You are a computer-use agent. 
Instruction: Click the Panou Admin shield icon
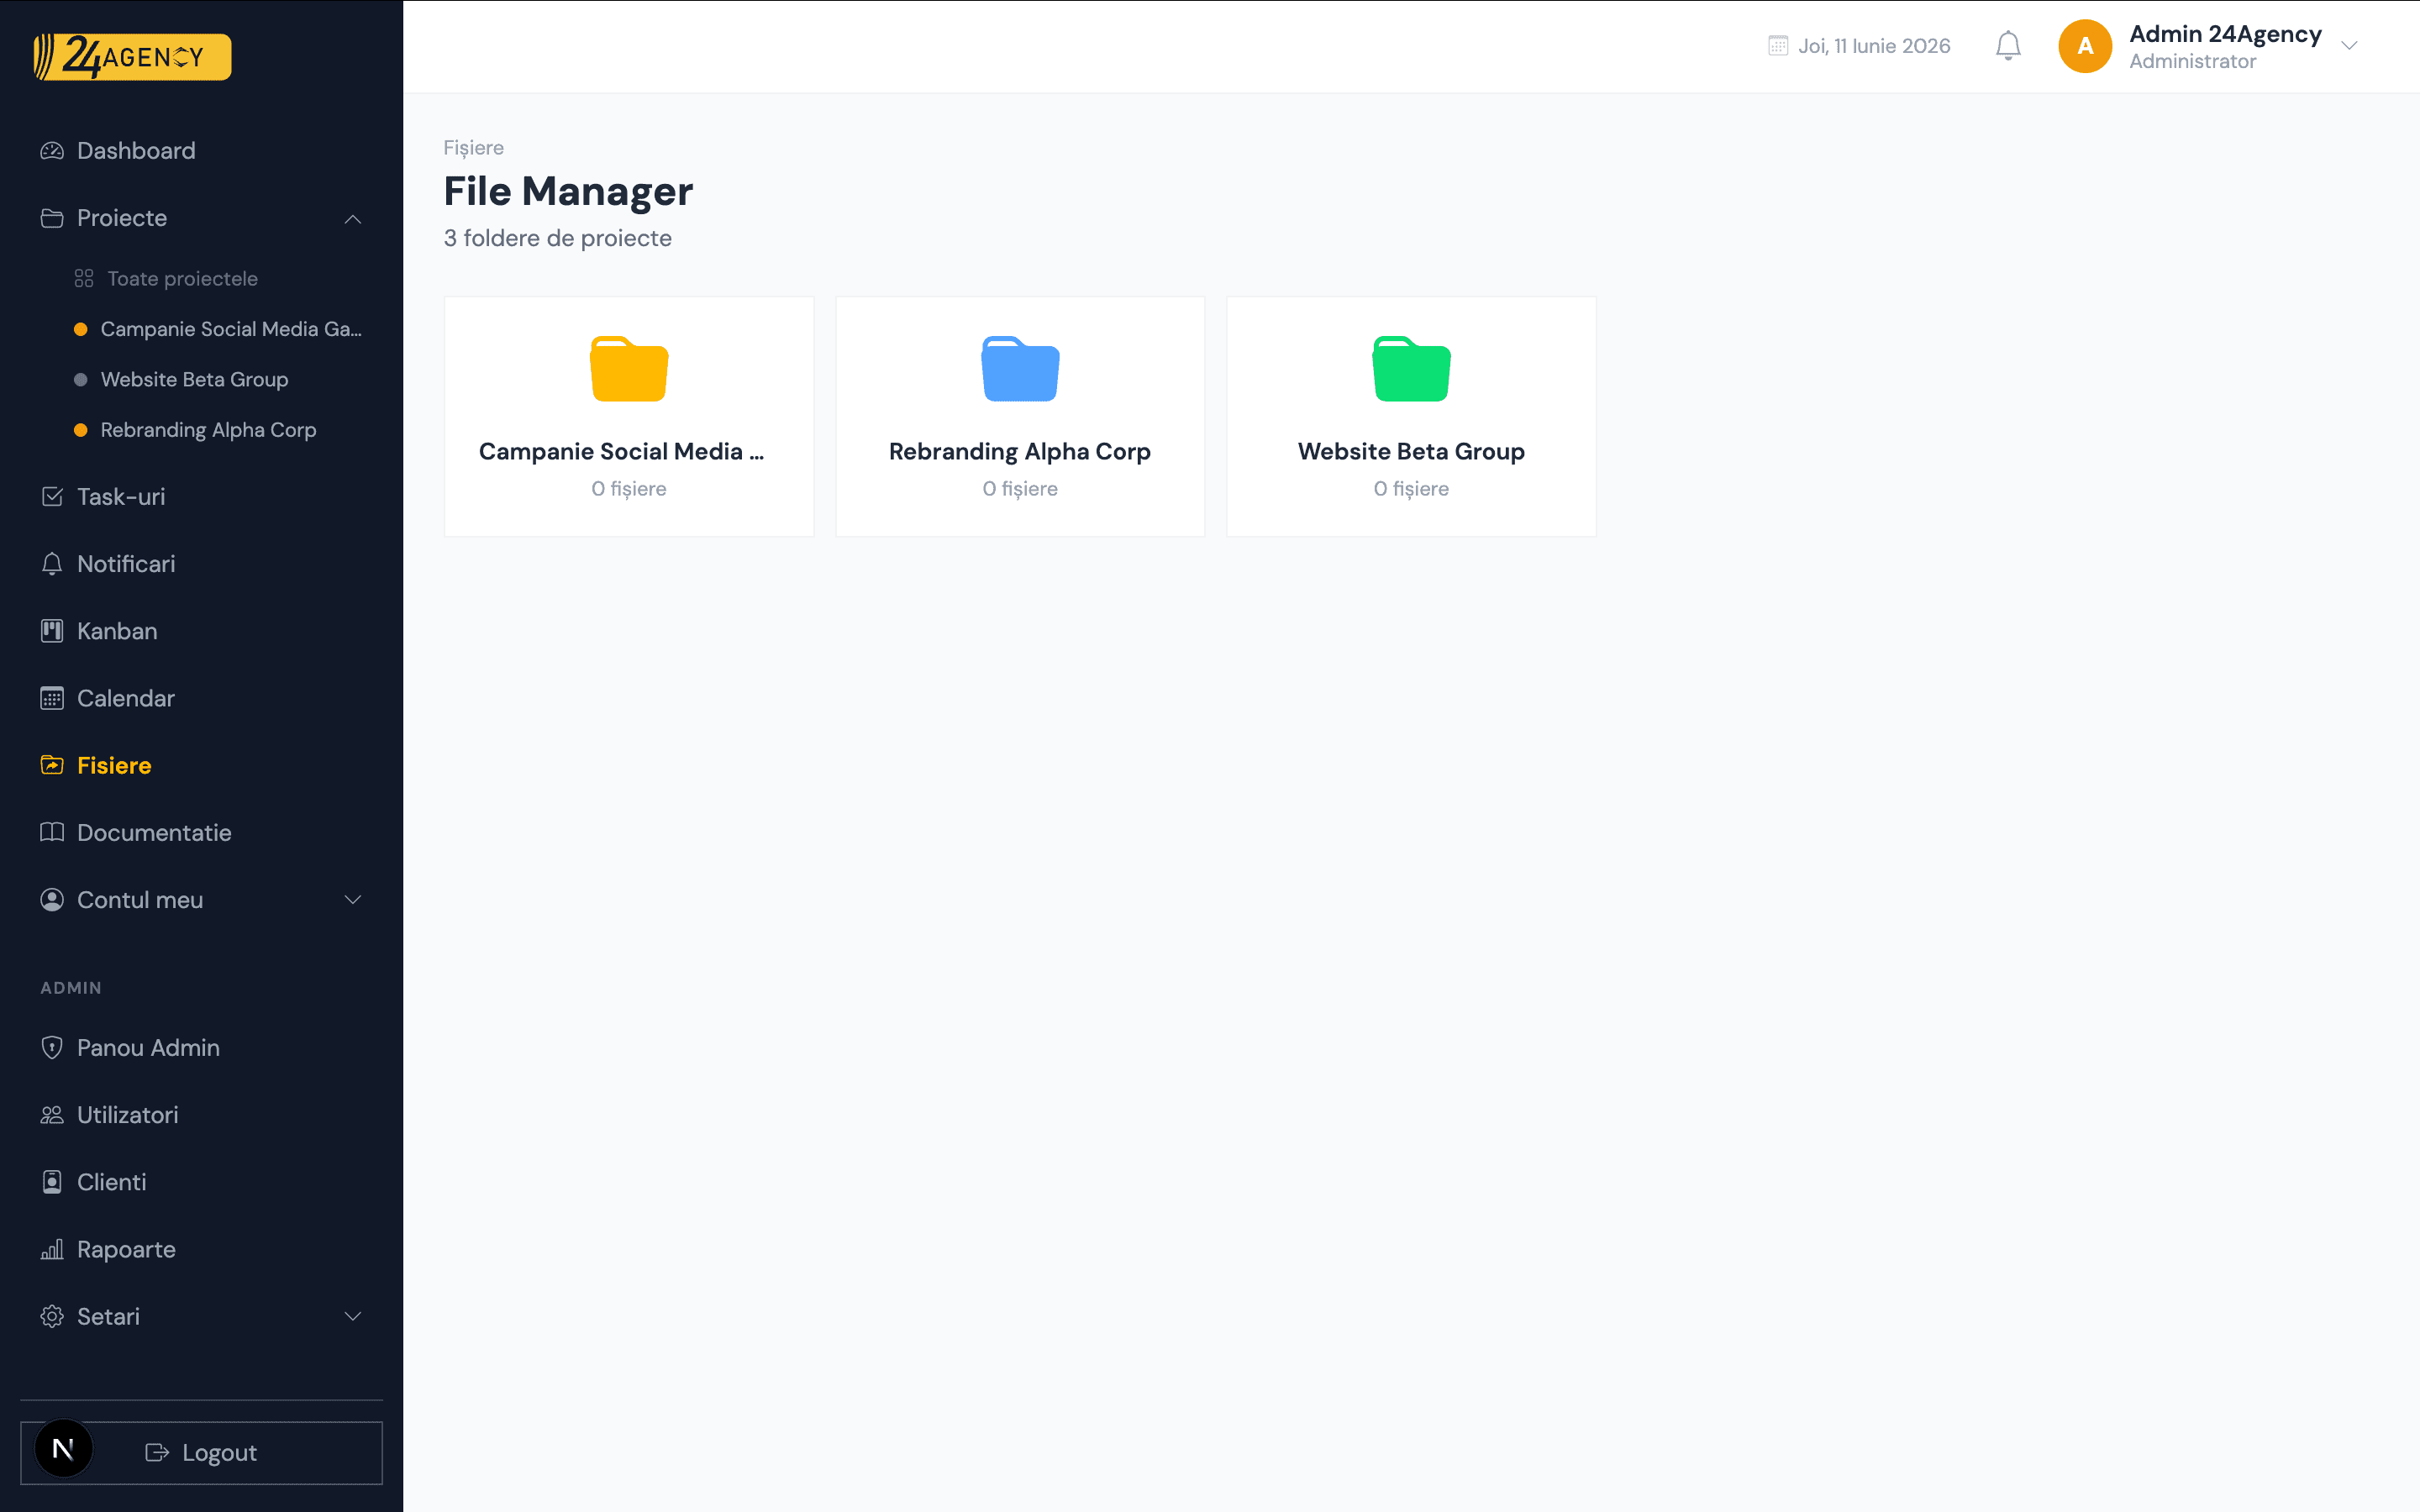point(52,1048)
